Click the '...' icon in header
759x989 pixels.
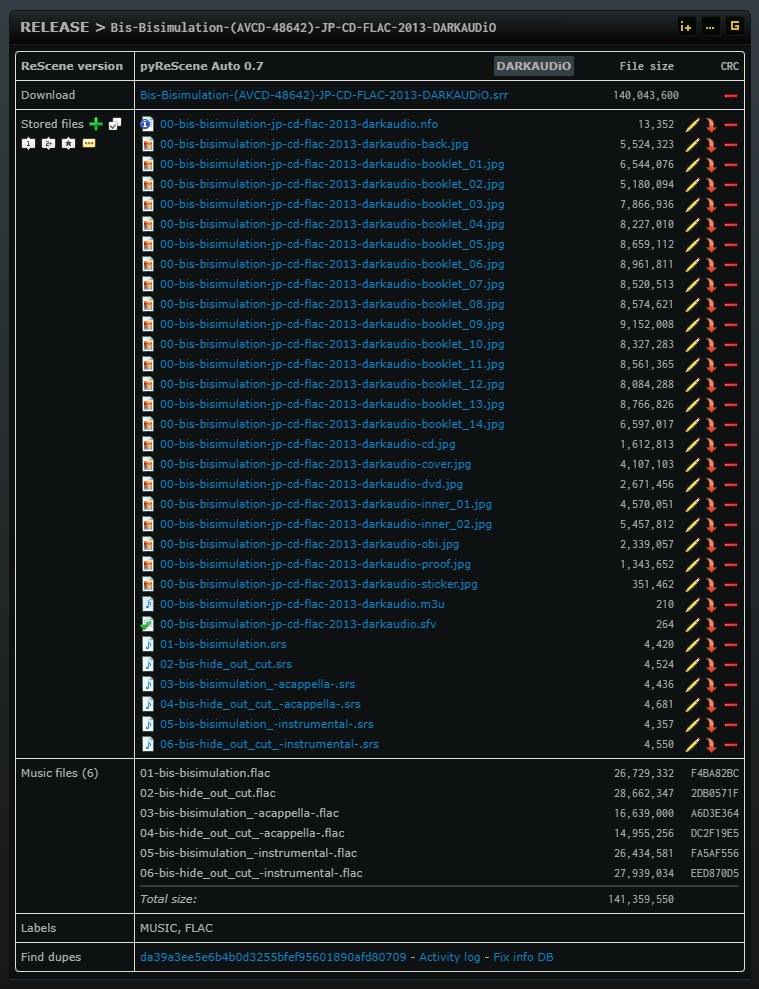(710, 26)
